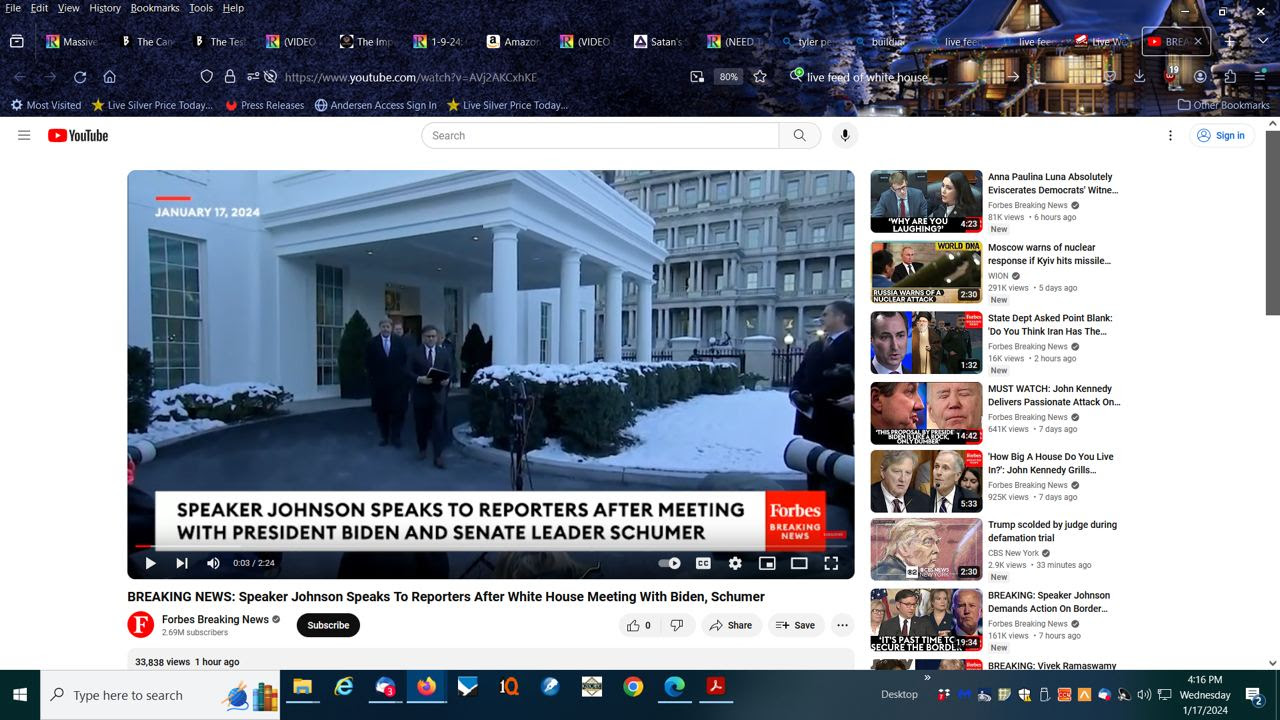
Task: Open the more actions menu beside Save
Action: click(842, 625)
